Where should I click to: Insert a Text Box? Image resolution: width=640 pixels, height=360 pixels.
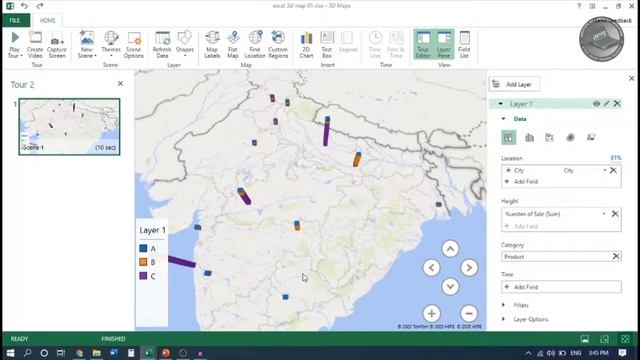327,45
